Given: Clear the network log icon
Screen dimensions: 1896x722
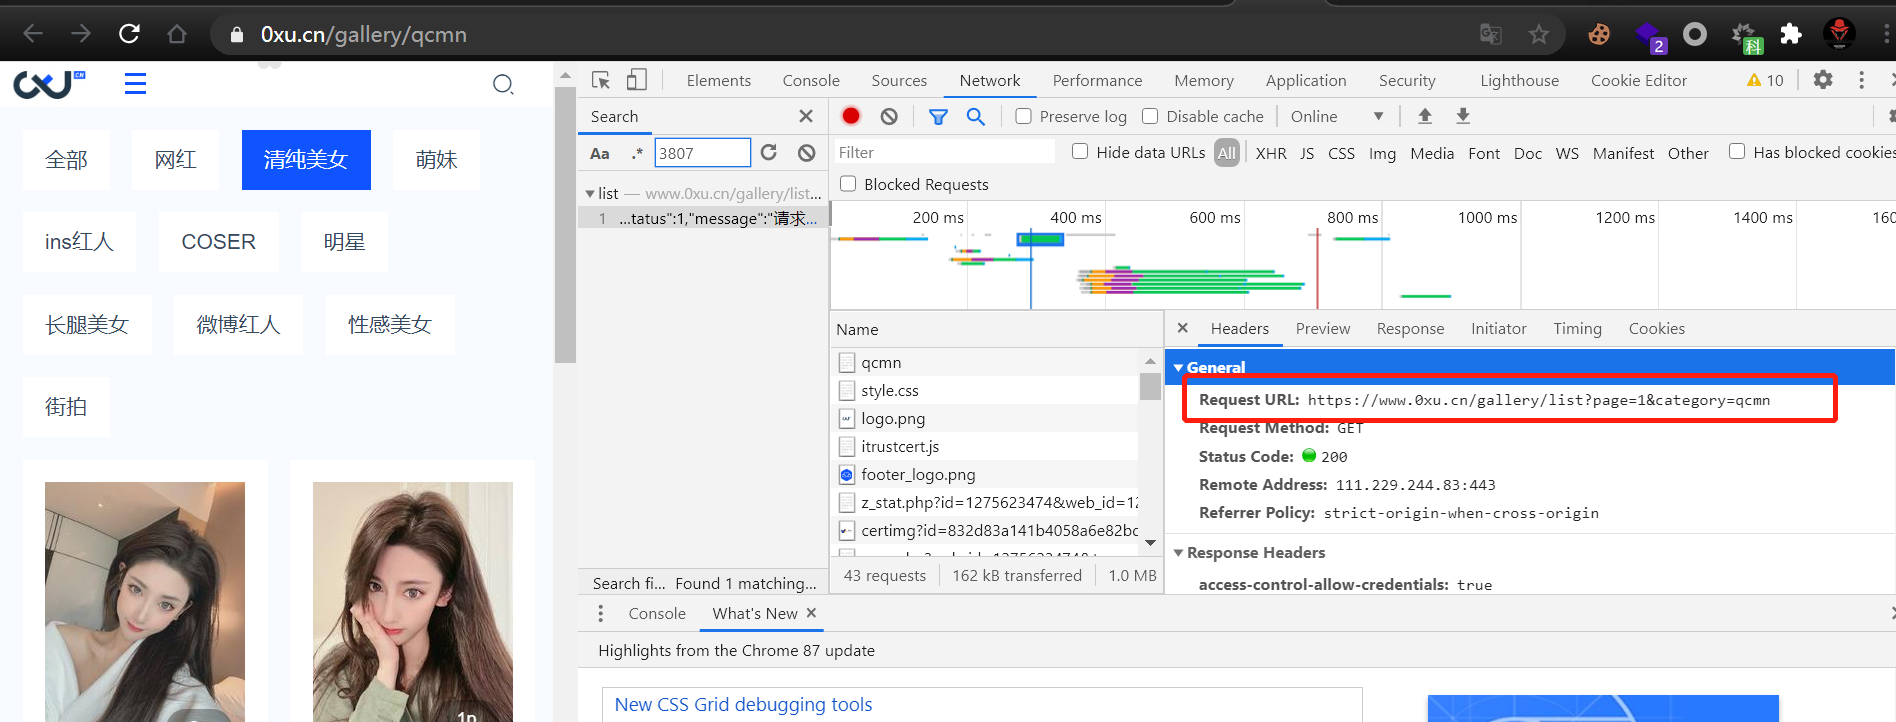Looking at the screenshot, I should (889, 116).
